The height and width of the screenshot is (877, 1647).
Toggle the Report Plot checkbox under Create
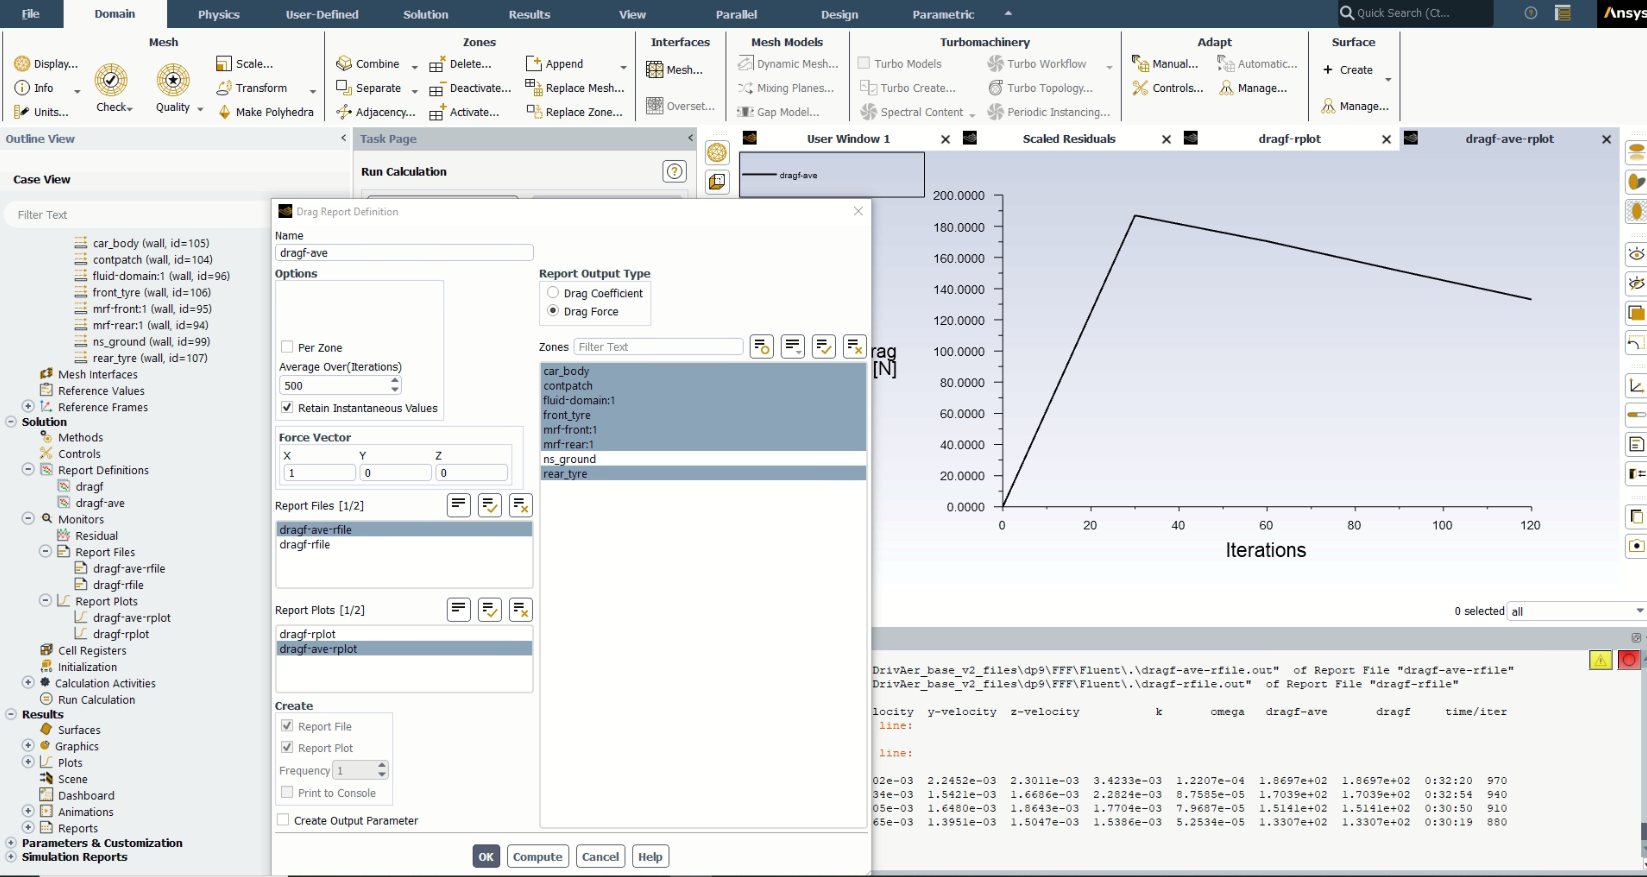[x=287, y=747]
